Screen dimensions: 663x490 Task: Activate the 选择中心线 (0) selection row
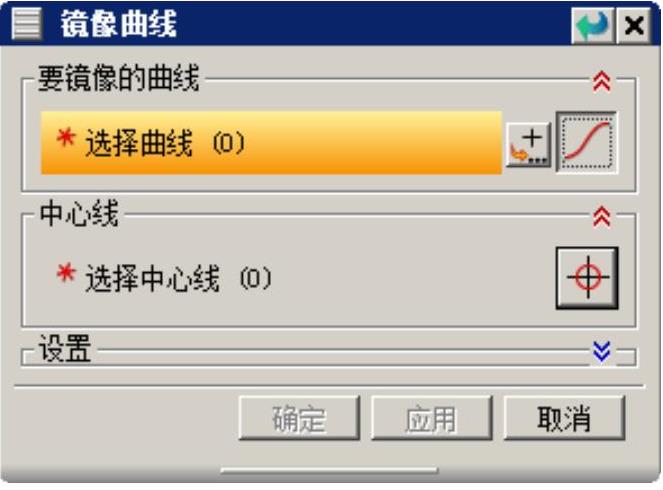165,278
